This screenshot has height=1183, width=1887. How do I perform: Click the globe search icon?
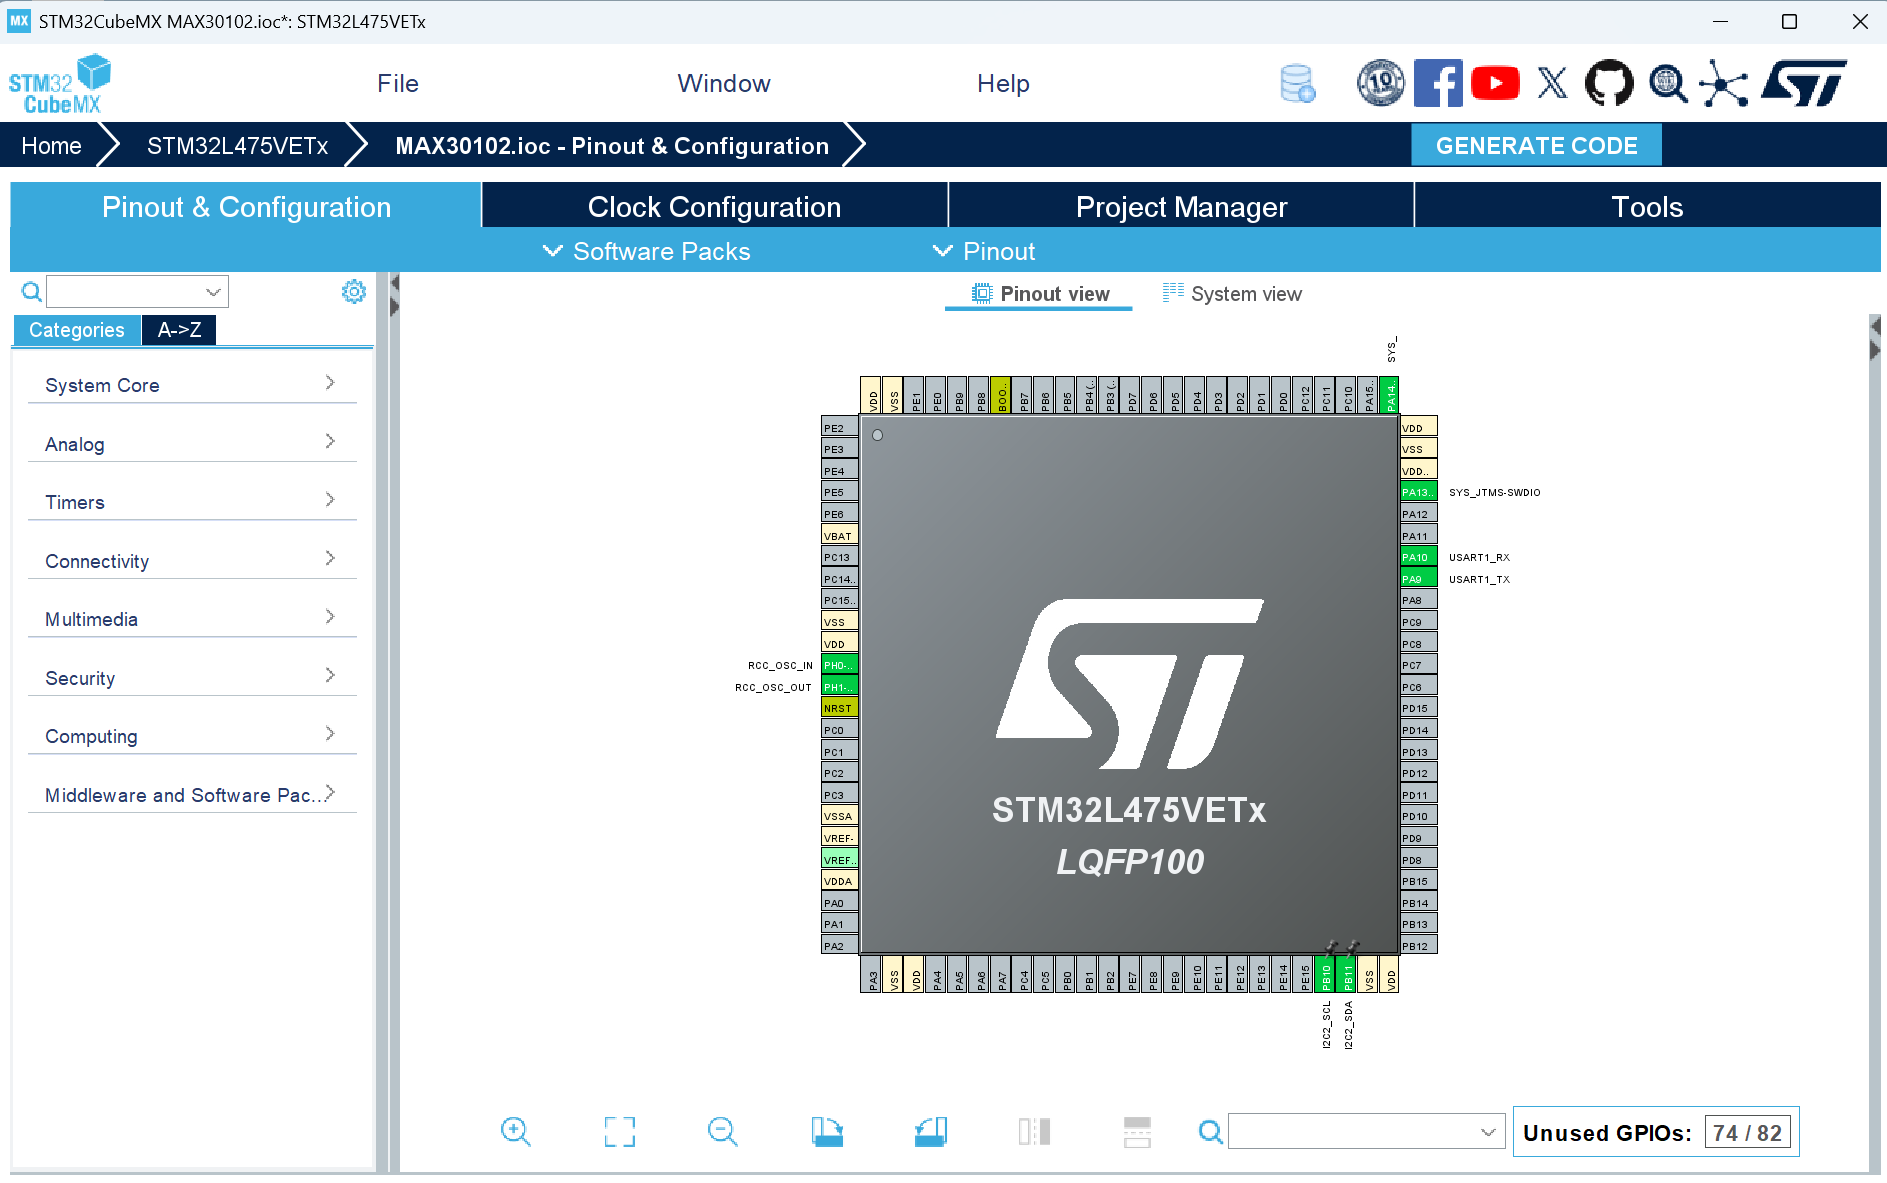[1668, 84]
